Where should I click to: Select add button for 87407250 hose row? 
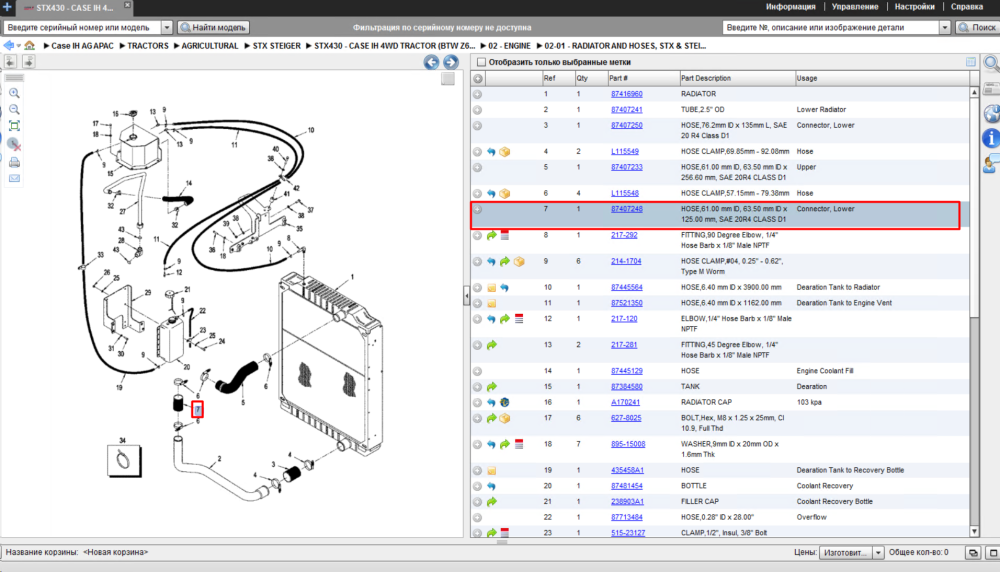point(477,126)
